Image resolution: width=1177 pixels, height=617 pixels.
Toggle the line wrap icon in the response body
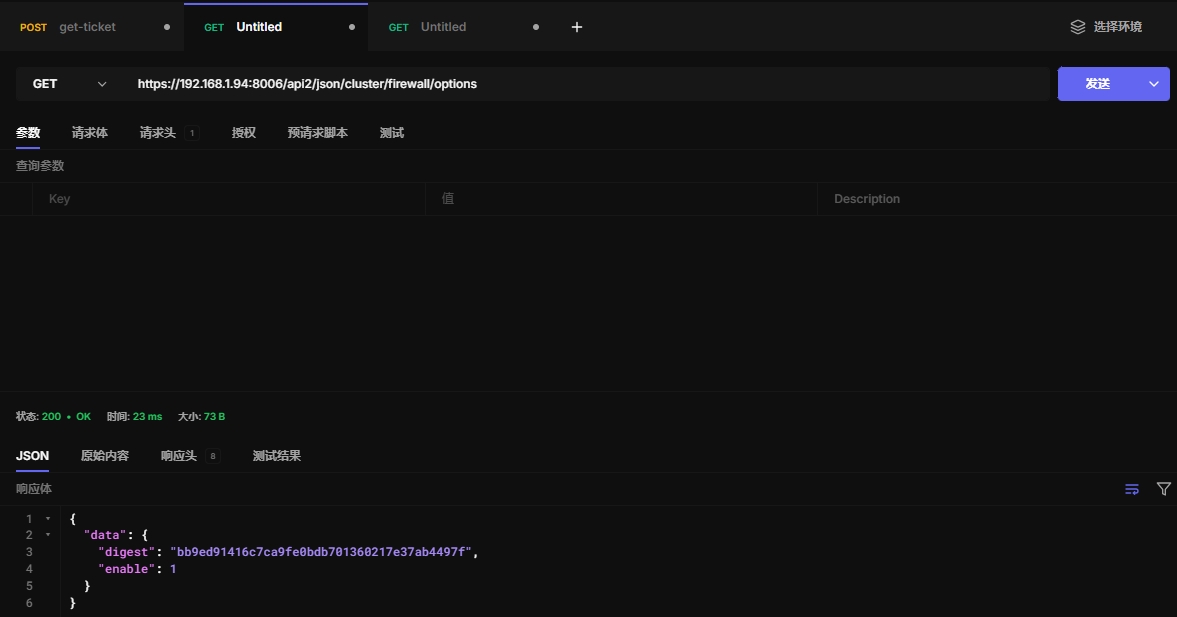coord(1132,489)
